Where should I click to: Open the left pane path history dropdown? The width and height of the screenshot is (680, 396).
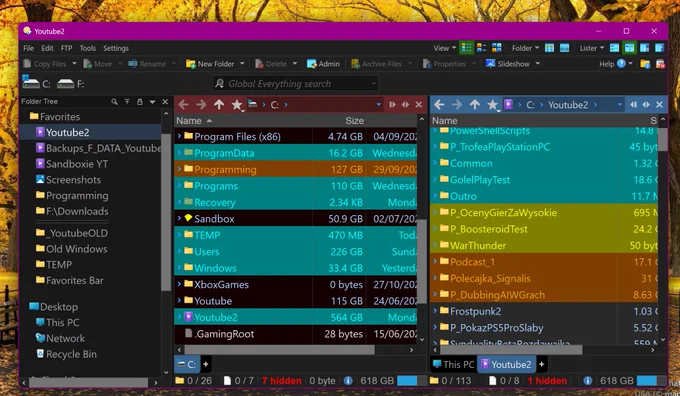(x=379, y=105)
